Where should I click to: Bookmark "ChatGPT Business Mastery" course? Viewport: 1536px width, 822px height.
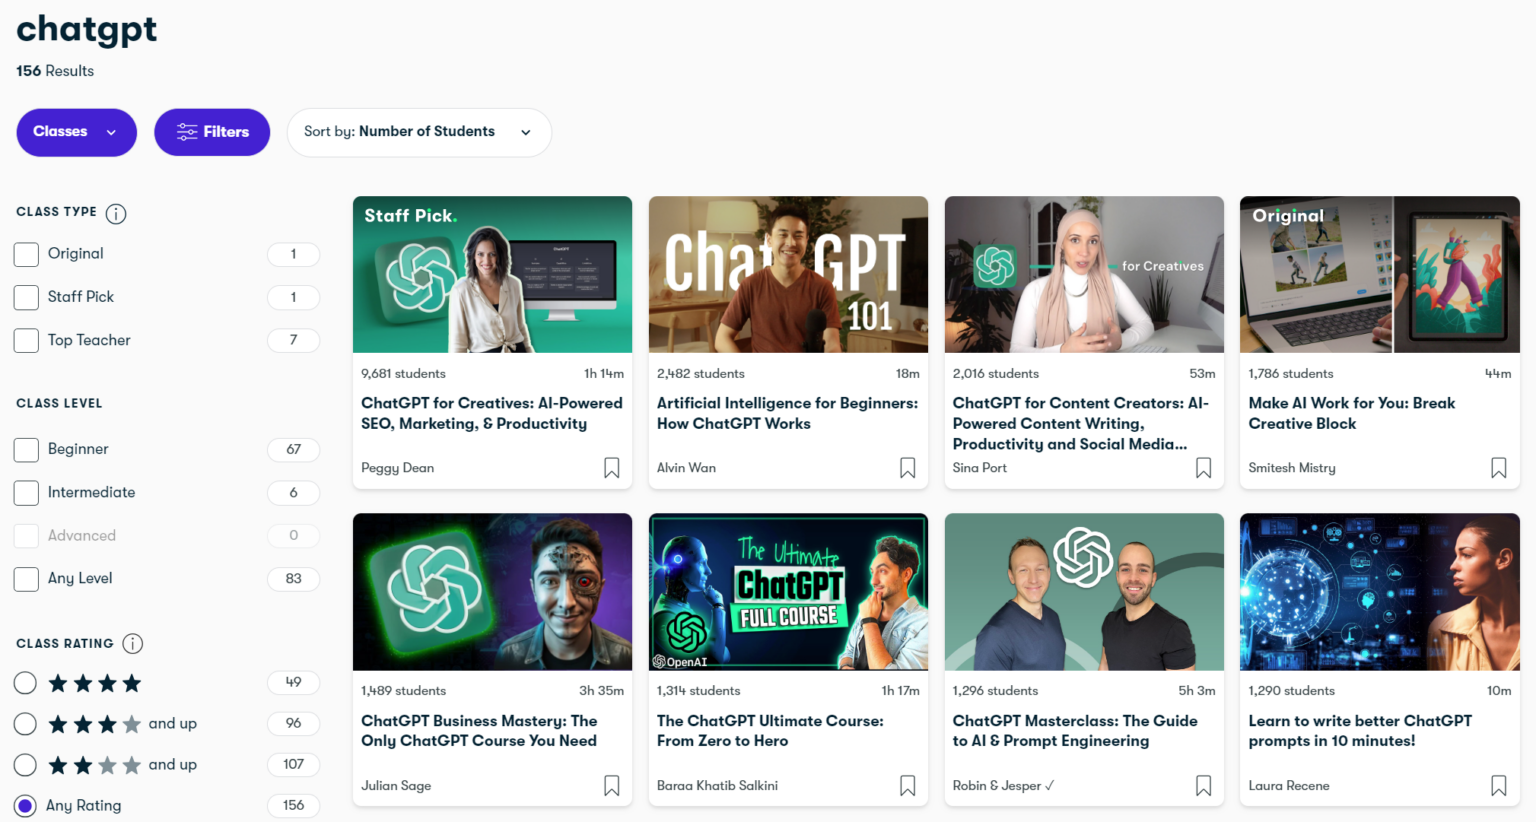pos(611,785)
